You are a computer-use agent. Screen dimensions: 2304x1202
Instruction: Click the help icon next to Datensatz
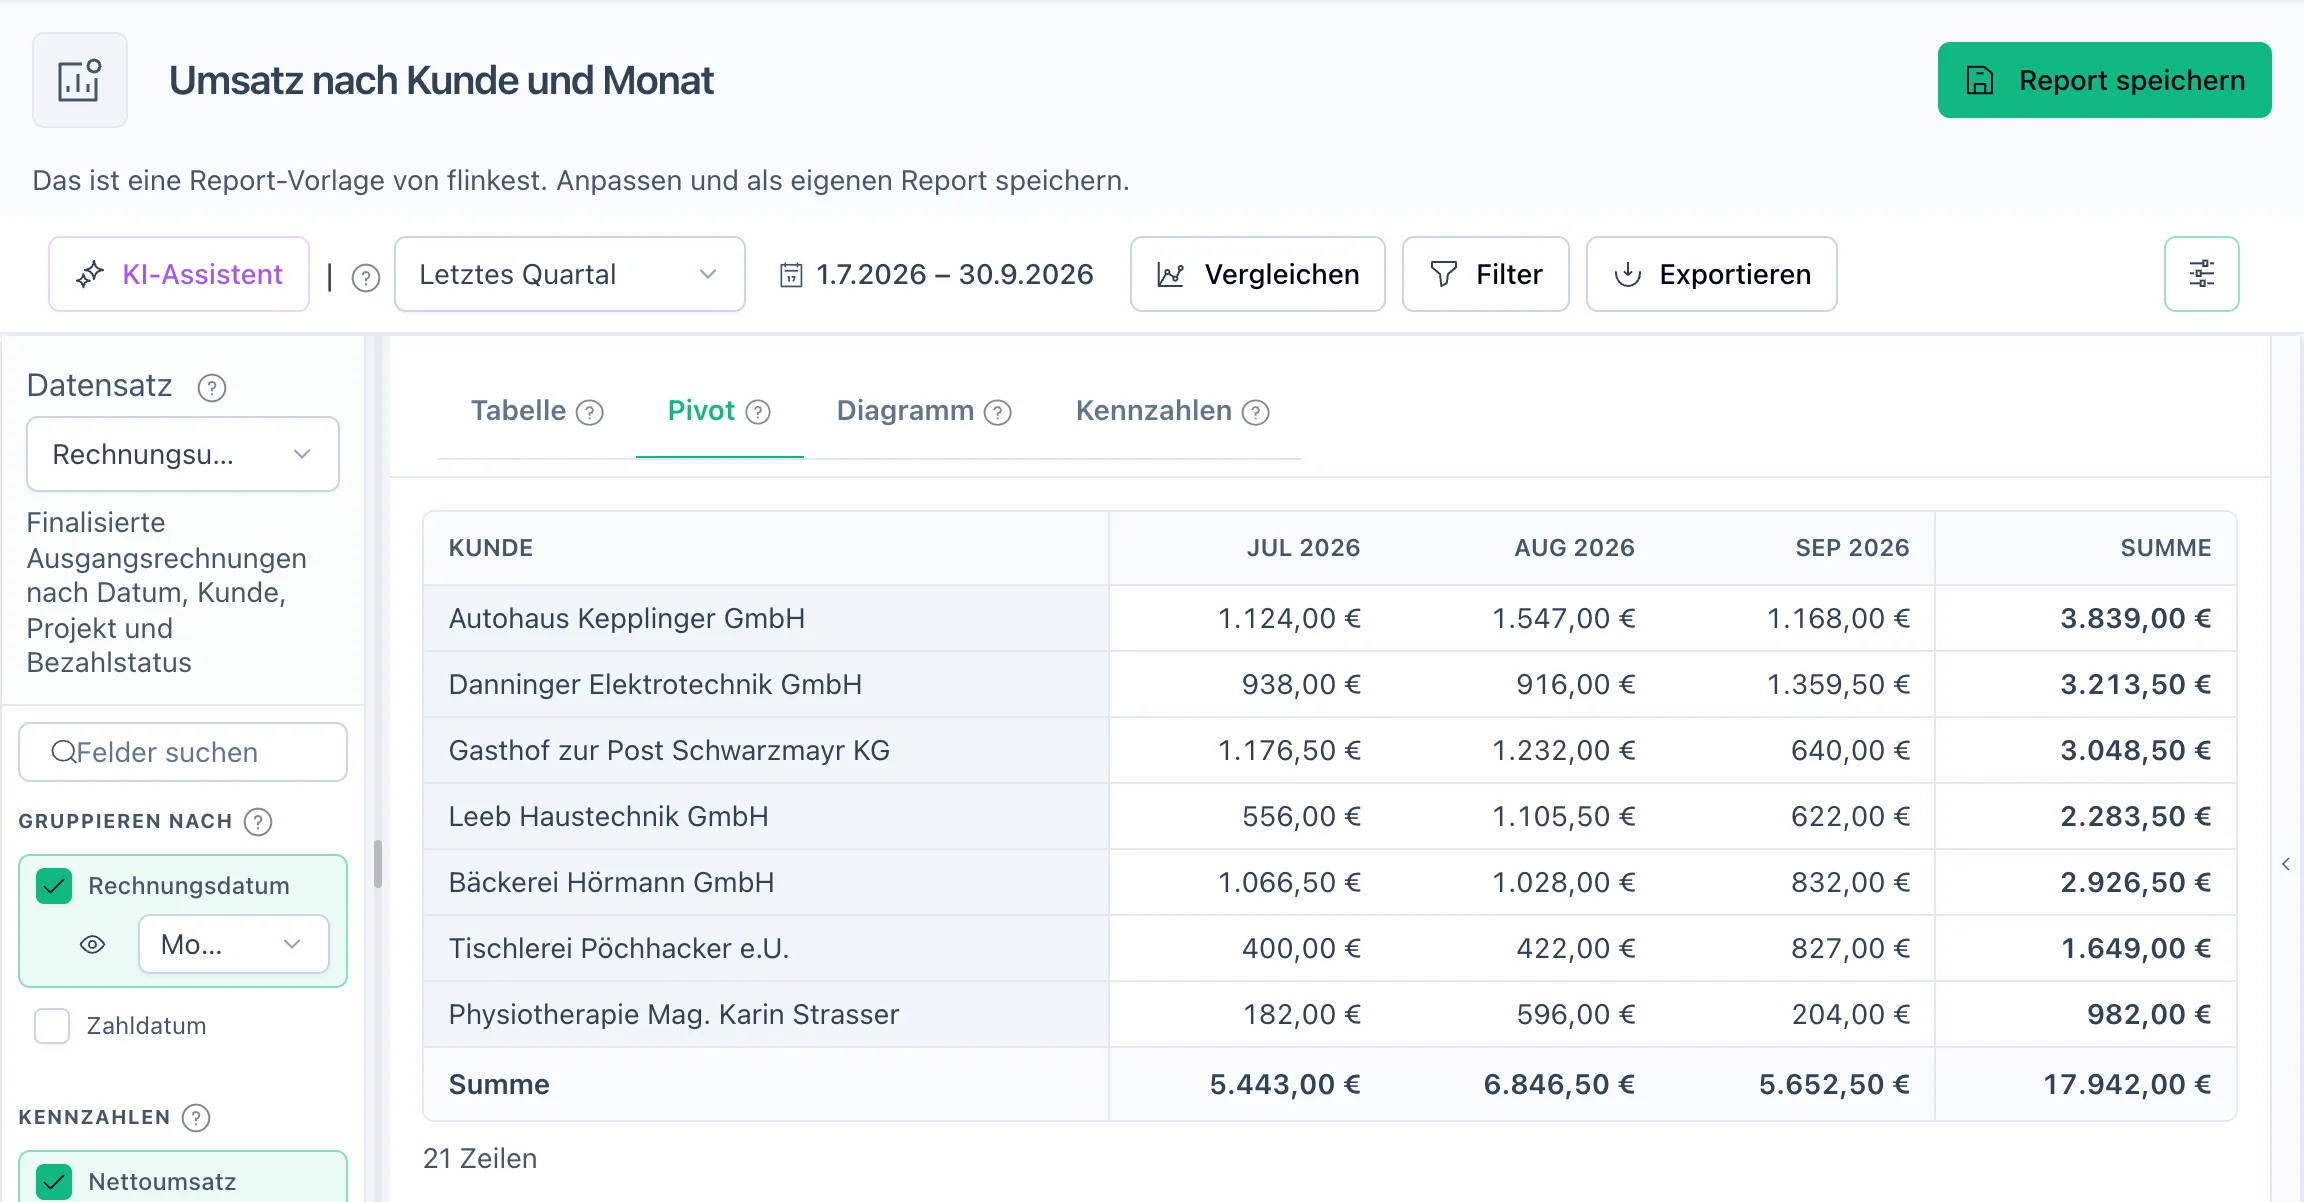212,387
